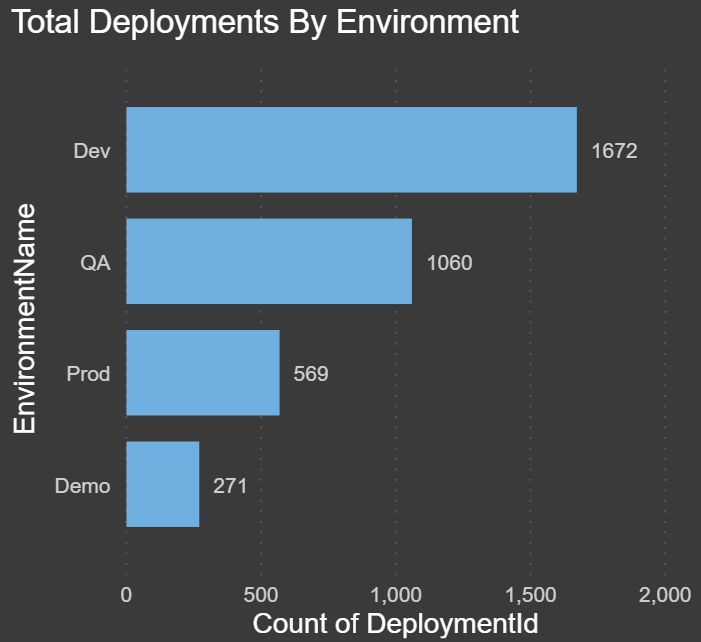This screenshot has width=701, height=642.
Task: Select the 500 x-axis tick label
Action: click(x=261, y=594)
